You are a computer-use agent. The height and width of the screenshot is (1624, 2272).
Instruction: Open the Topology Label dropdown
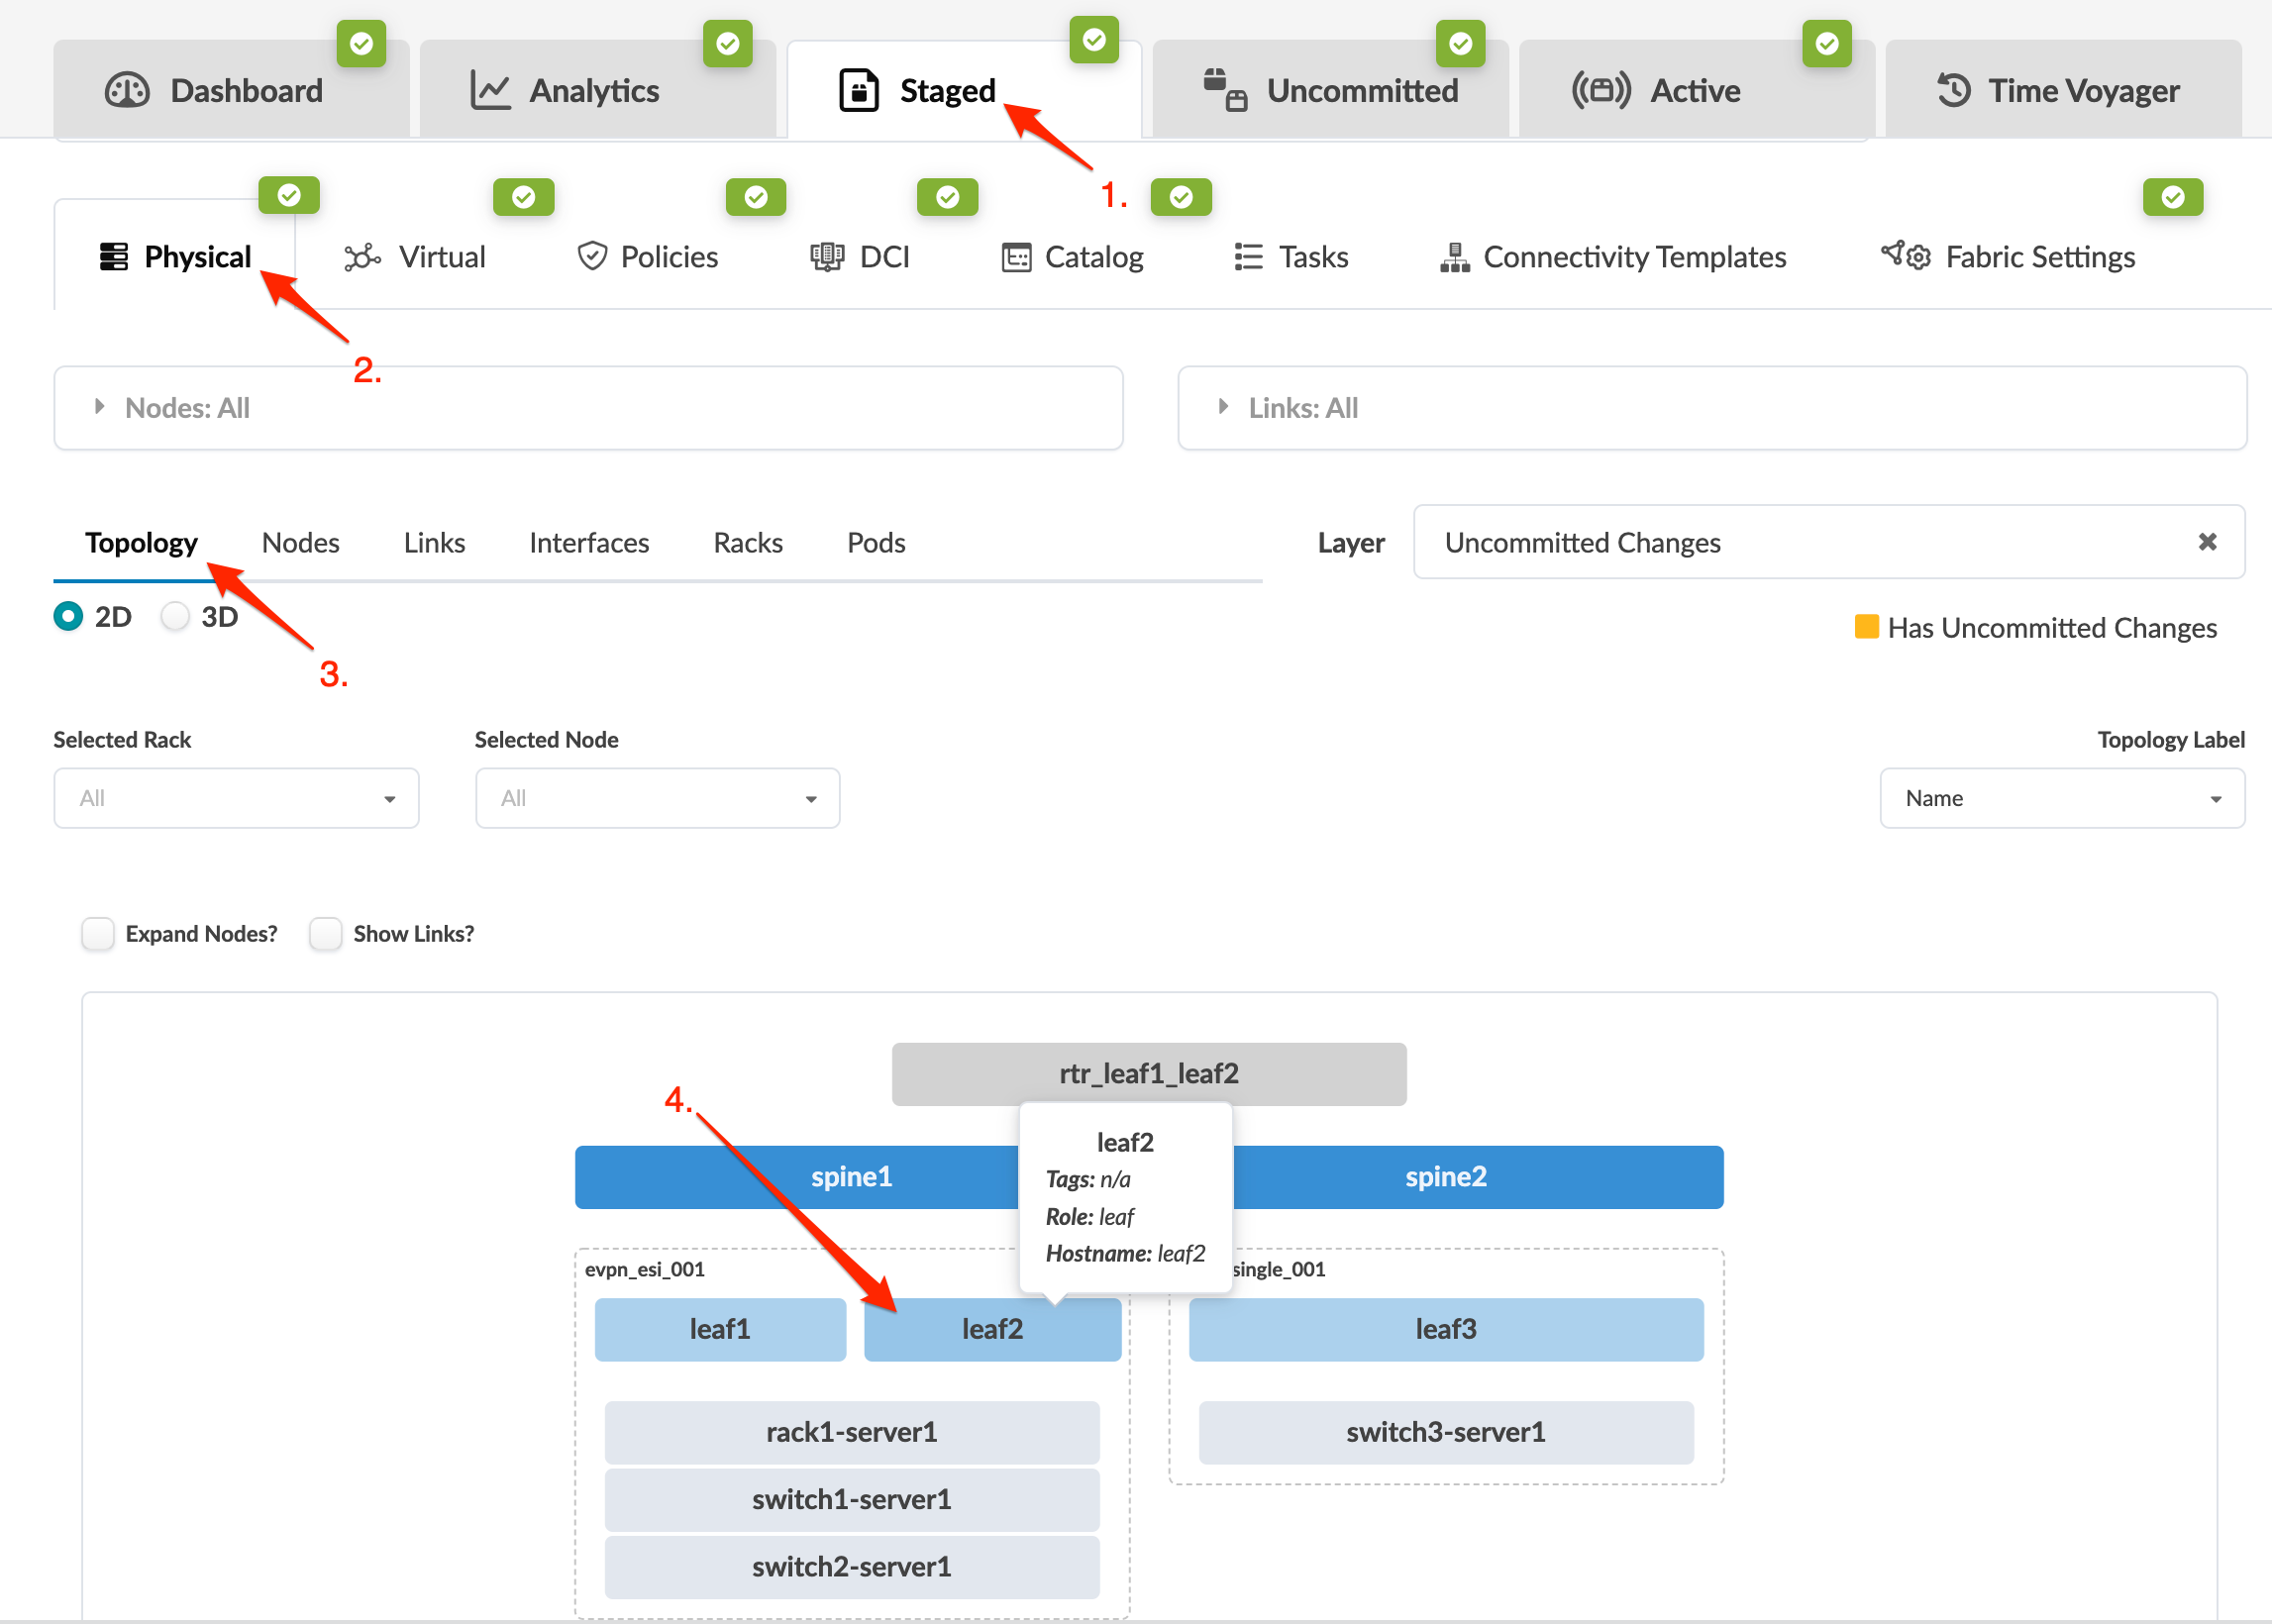pyautogui.click(x=2062, y=798)
